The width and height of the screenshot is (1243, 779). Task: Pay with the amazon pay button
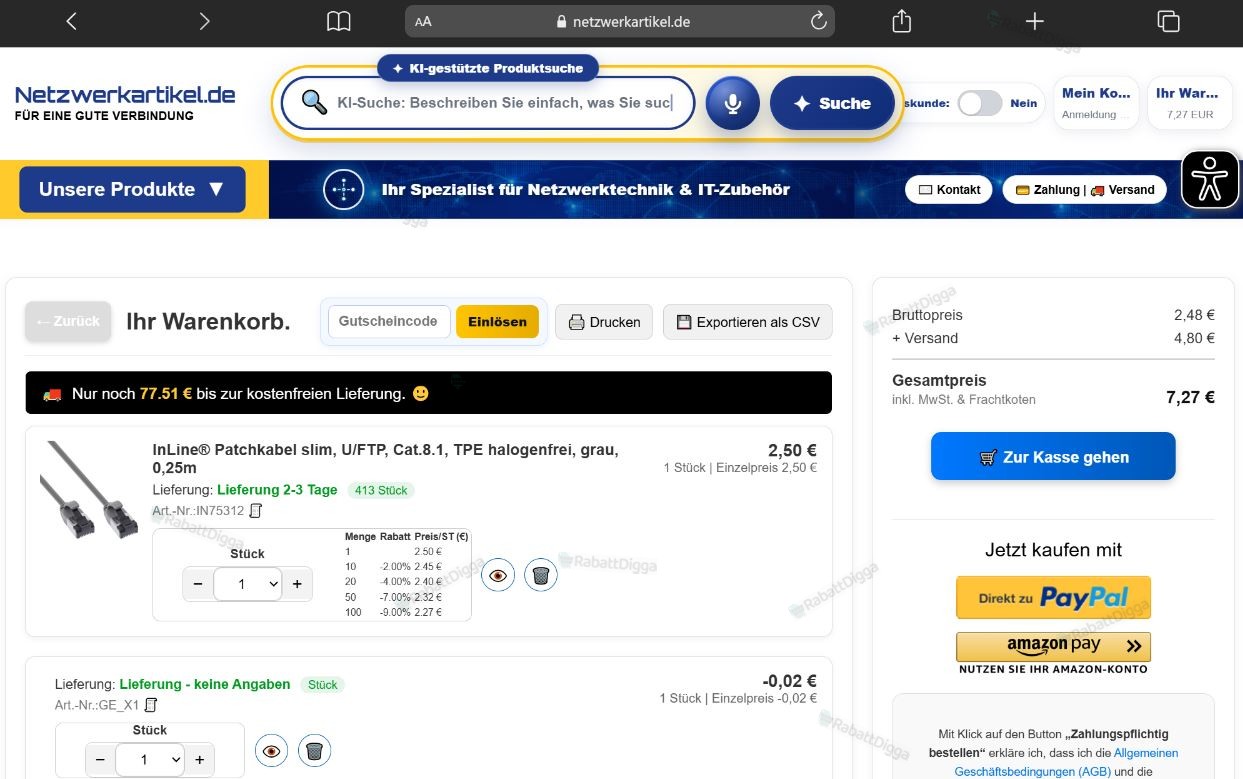(1053, 645)
